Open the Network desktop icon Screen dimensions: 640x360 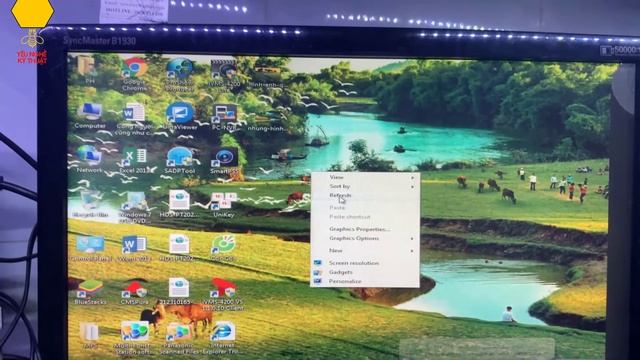point(89,160)
